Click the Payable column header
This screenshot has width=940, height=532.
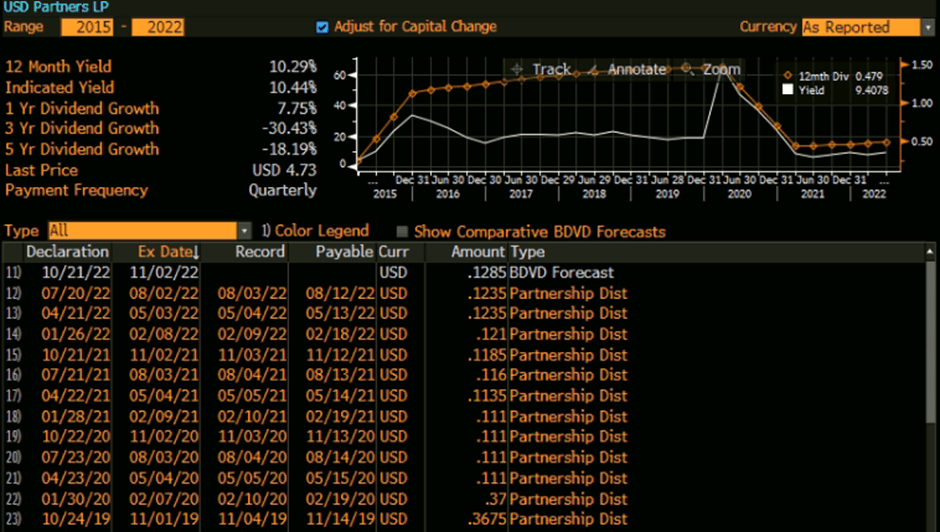[347, 252]
